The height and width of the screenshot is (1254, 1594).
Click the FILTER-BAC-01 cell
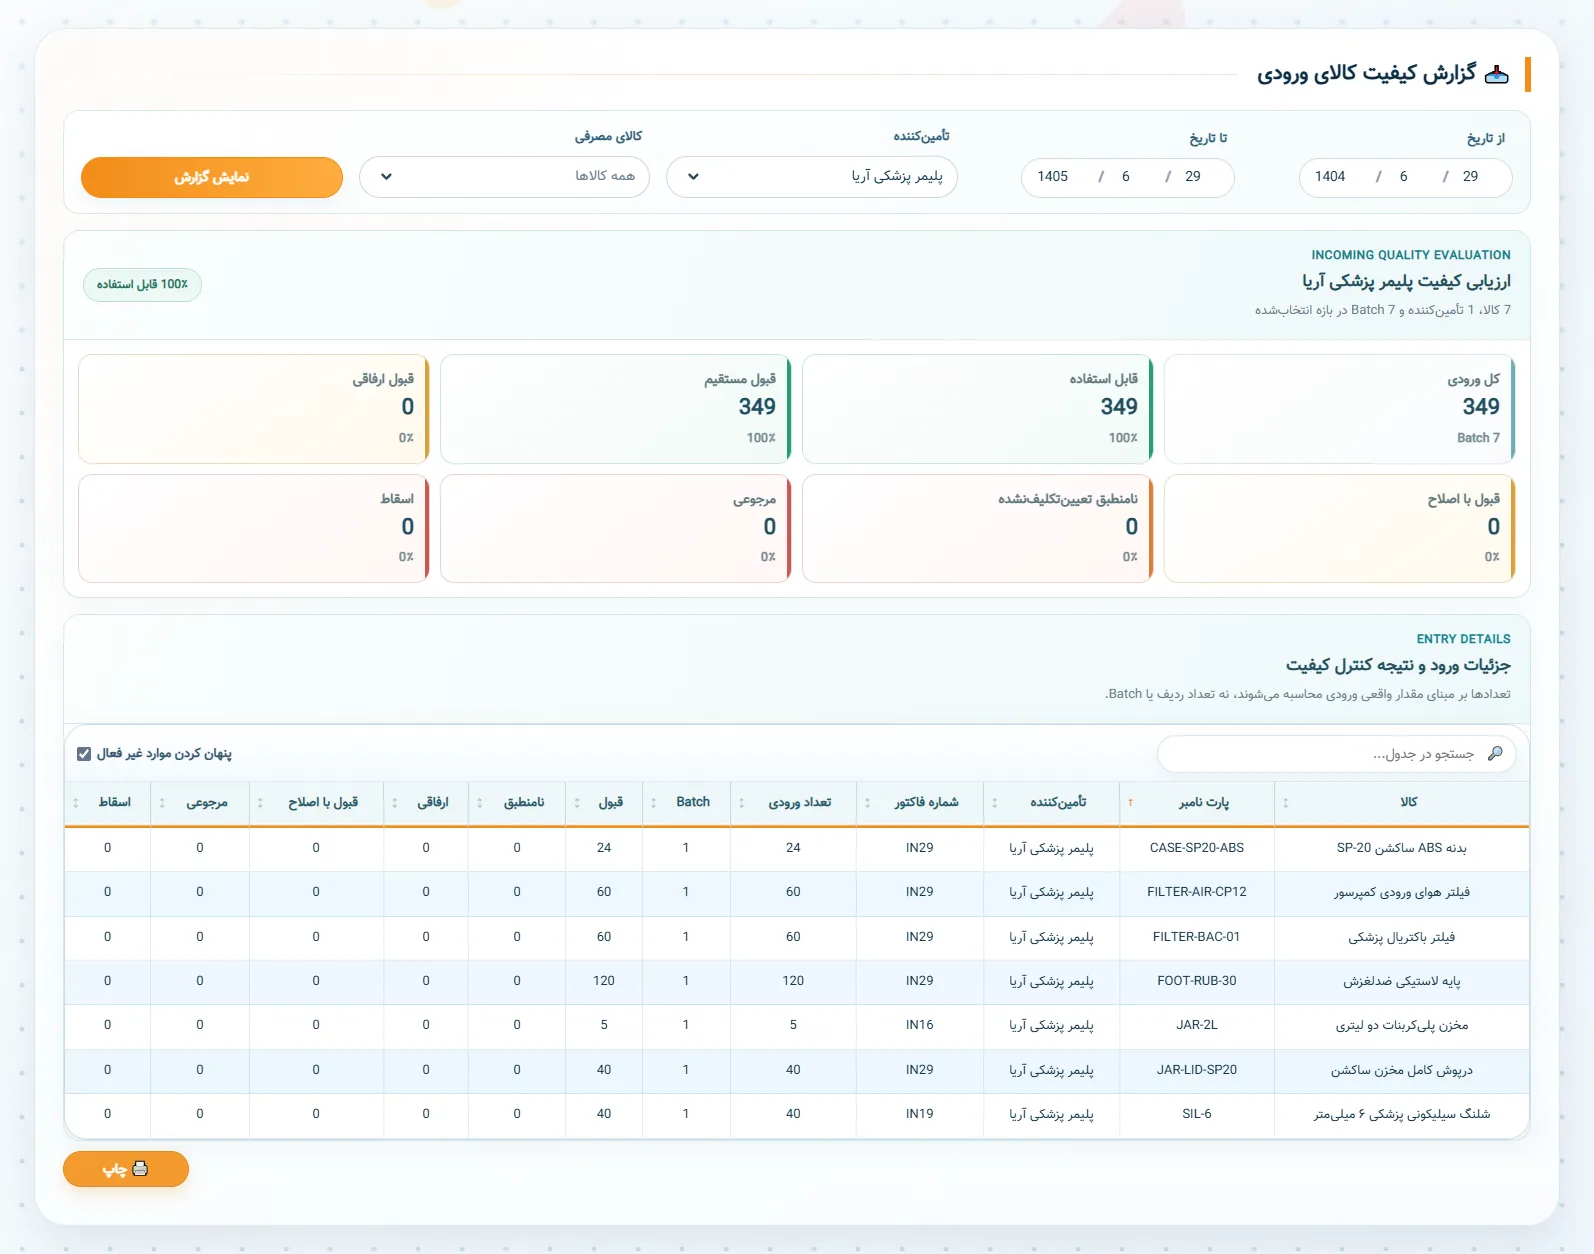1197,937
